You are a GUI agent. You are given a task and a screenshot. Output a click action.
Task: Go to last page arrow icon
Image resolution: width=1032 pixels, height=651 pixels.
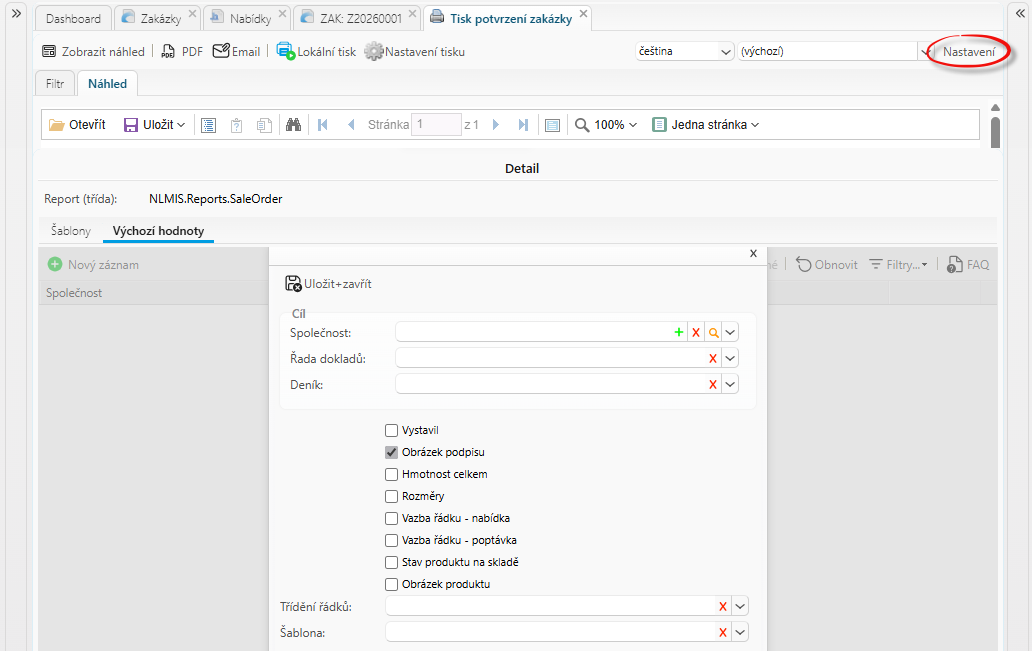(x=523, y=124)
